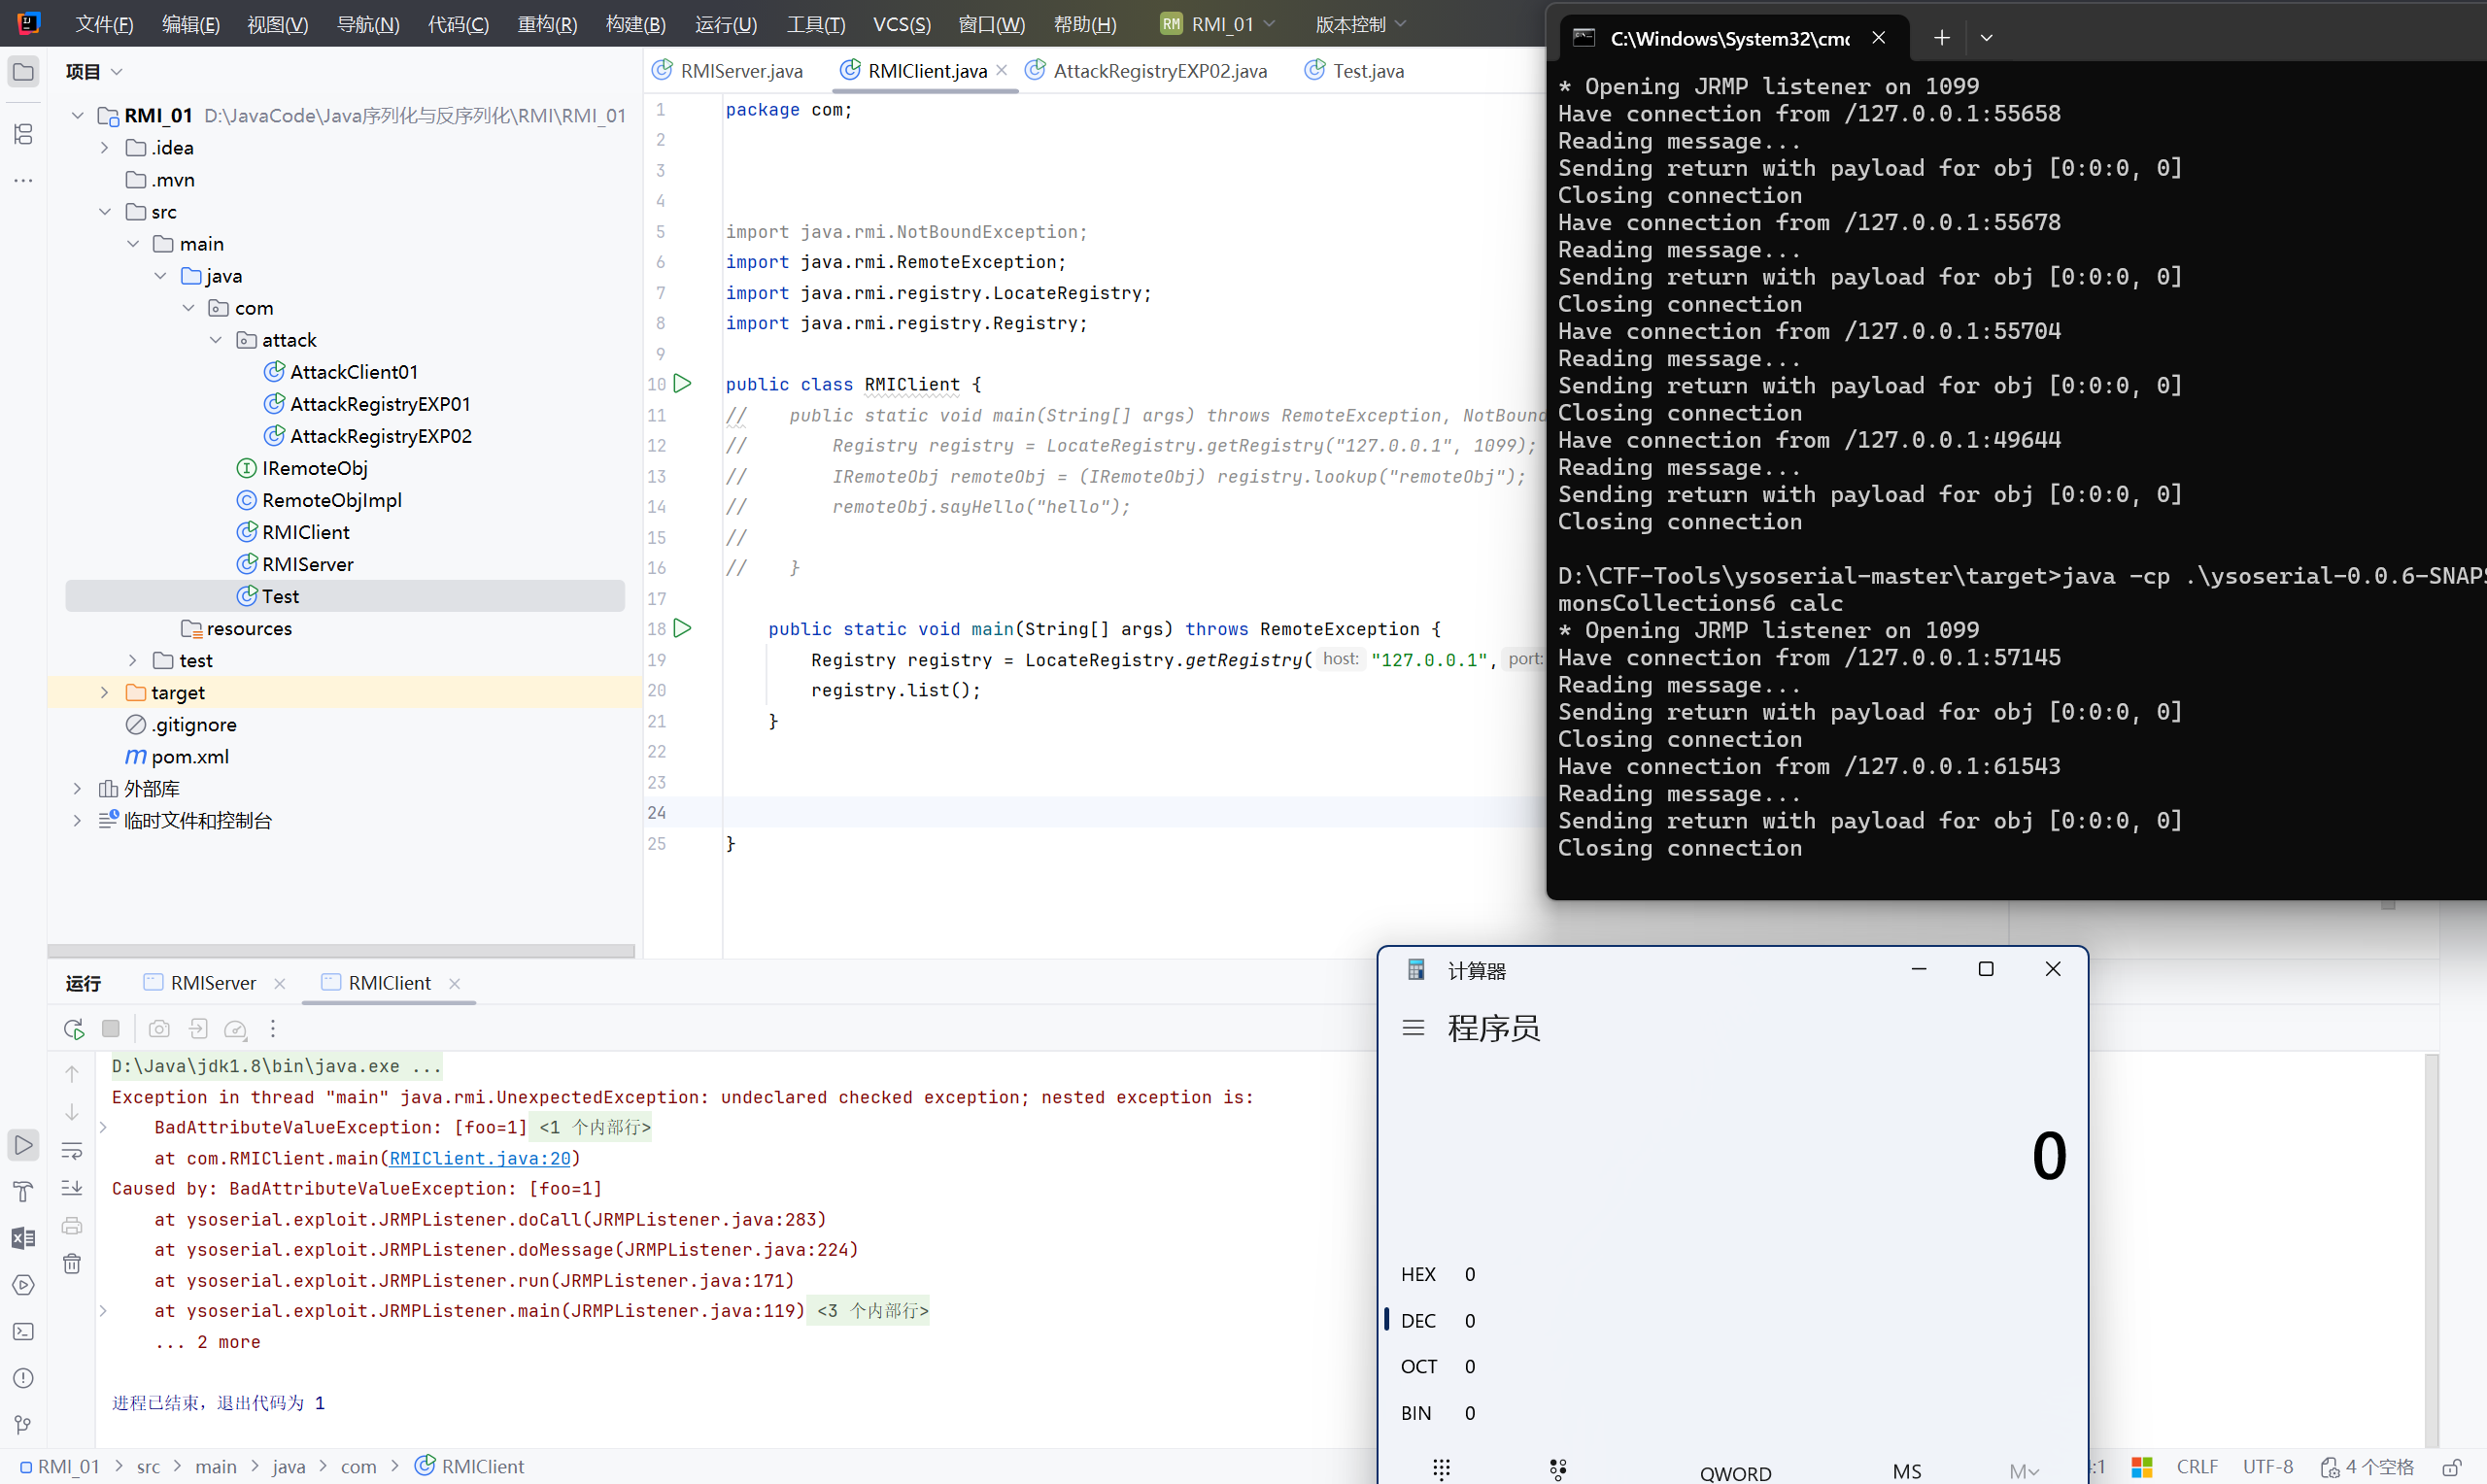Toggle the Project tool window folder button

23,72
